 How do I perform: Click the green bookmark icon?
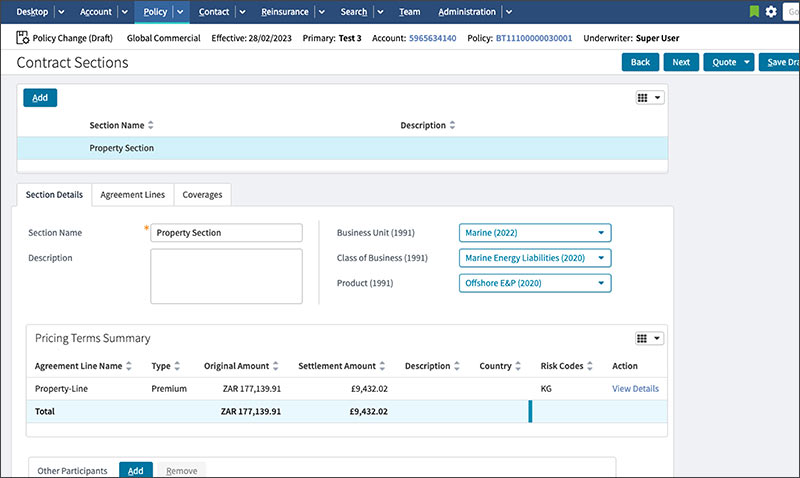click(754, 12)
